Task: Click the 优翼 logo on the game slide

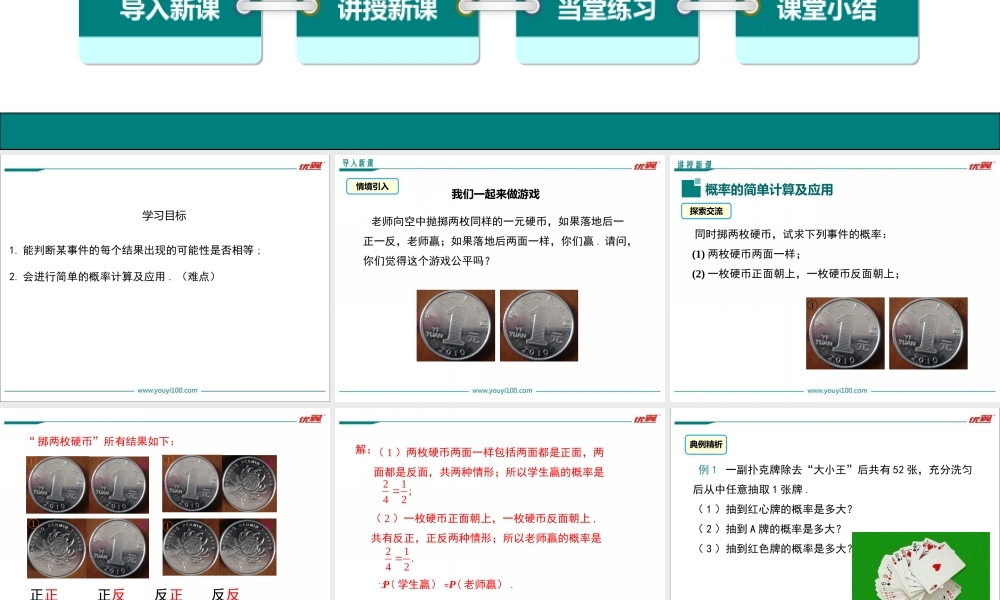Action: pos(645,166)
